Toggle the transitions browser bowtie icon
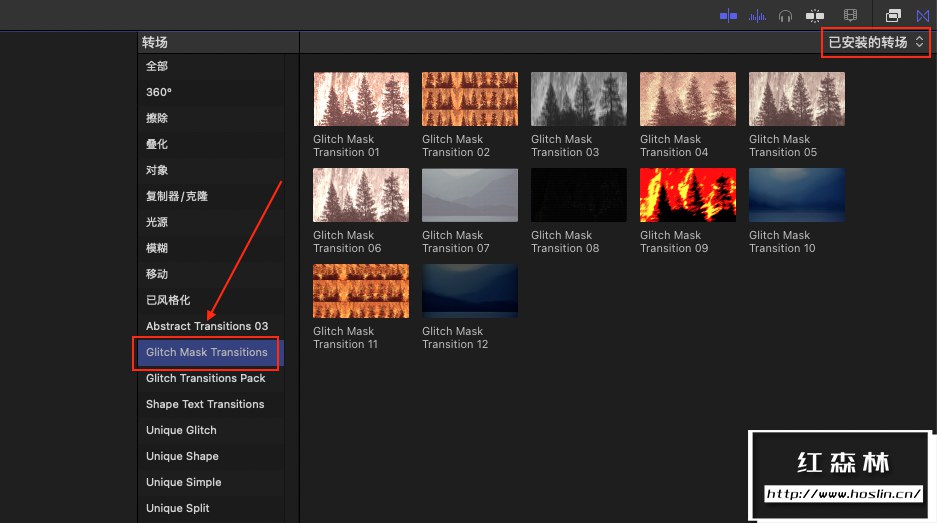The width and height of the screenshot is (937, 523). point(923,16)
